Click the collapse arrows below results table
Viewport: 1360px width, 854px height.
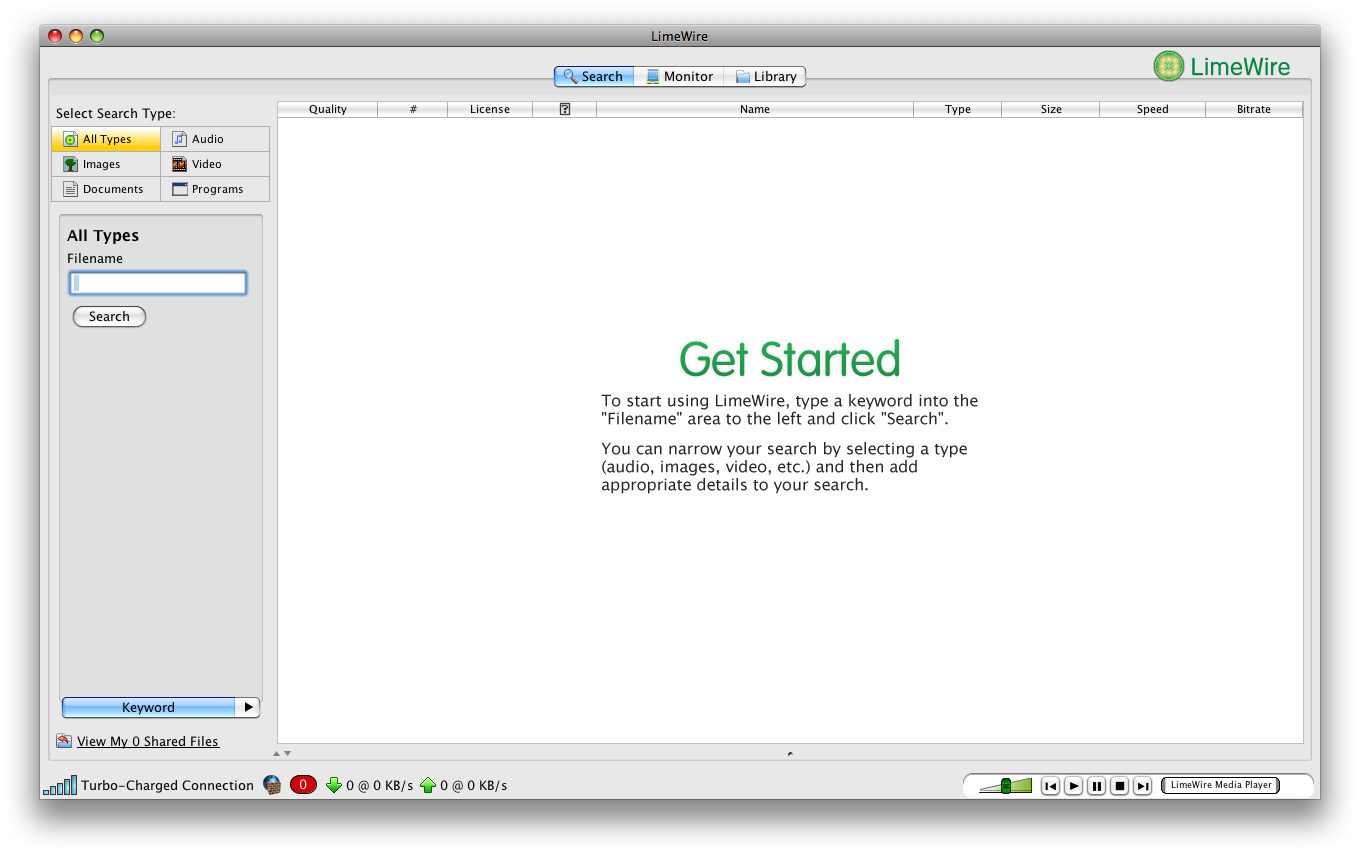pyautogui.click(x=282, y=753)
